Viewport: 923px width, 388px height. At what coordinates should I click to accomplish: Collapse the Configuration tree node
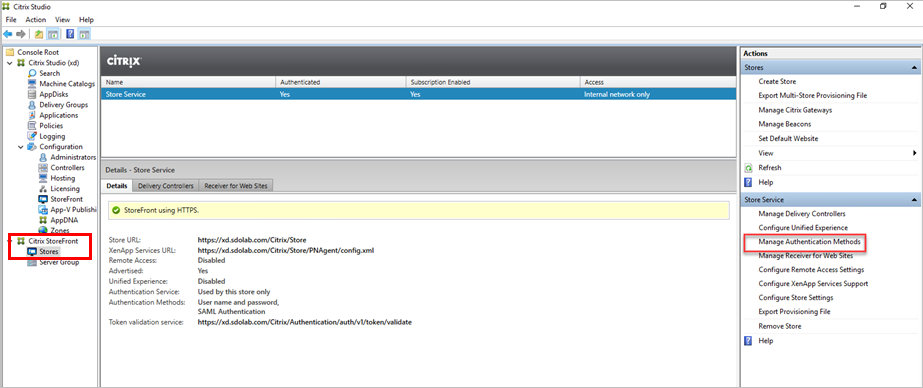point(21,147)
